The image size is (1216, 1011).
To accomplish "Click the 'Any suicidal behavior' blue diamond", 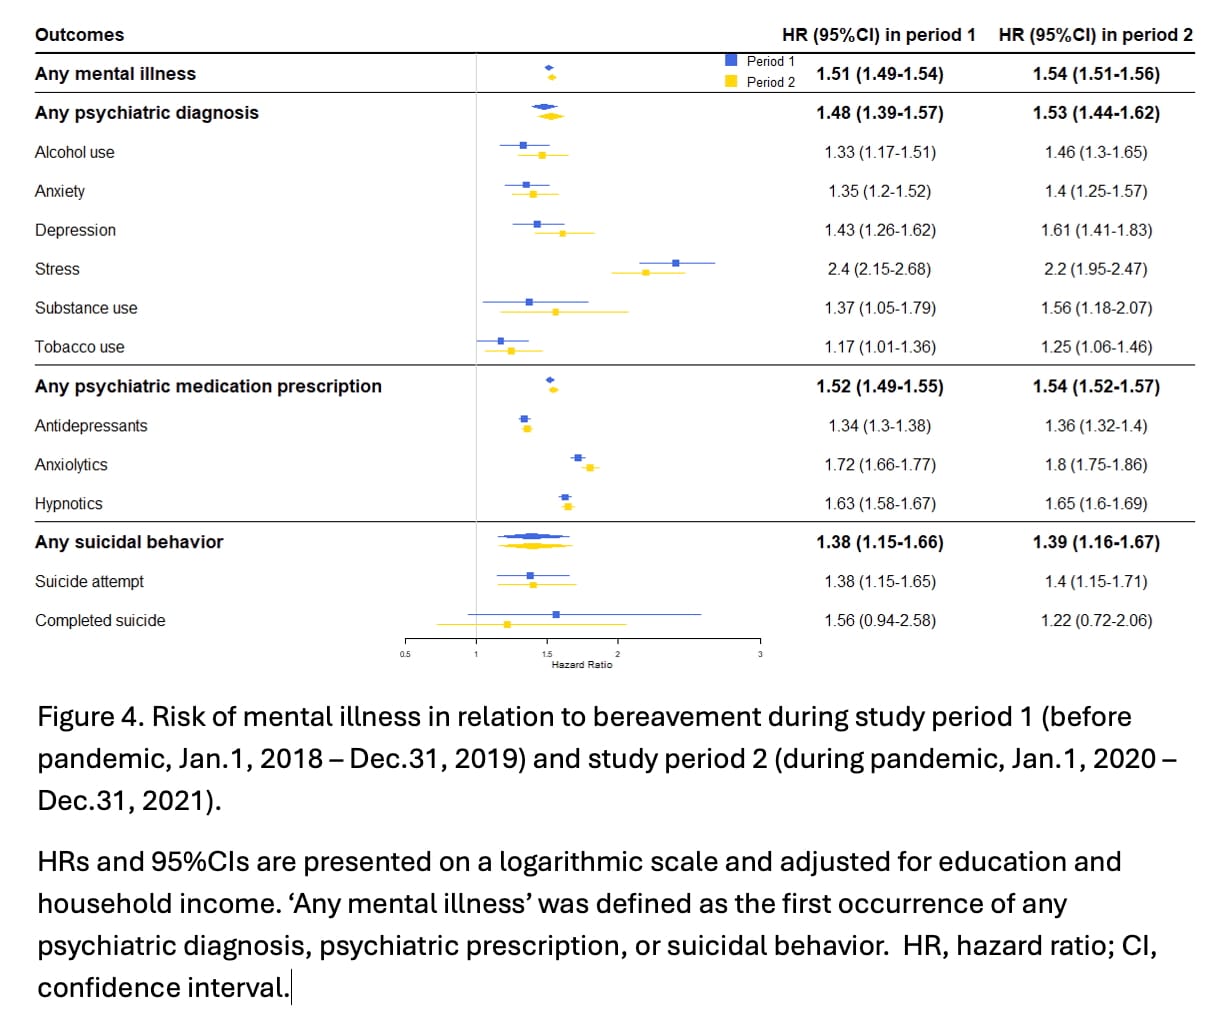I will click(x=533, y=536).
